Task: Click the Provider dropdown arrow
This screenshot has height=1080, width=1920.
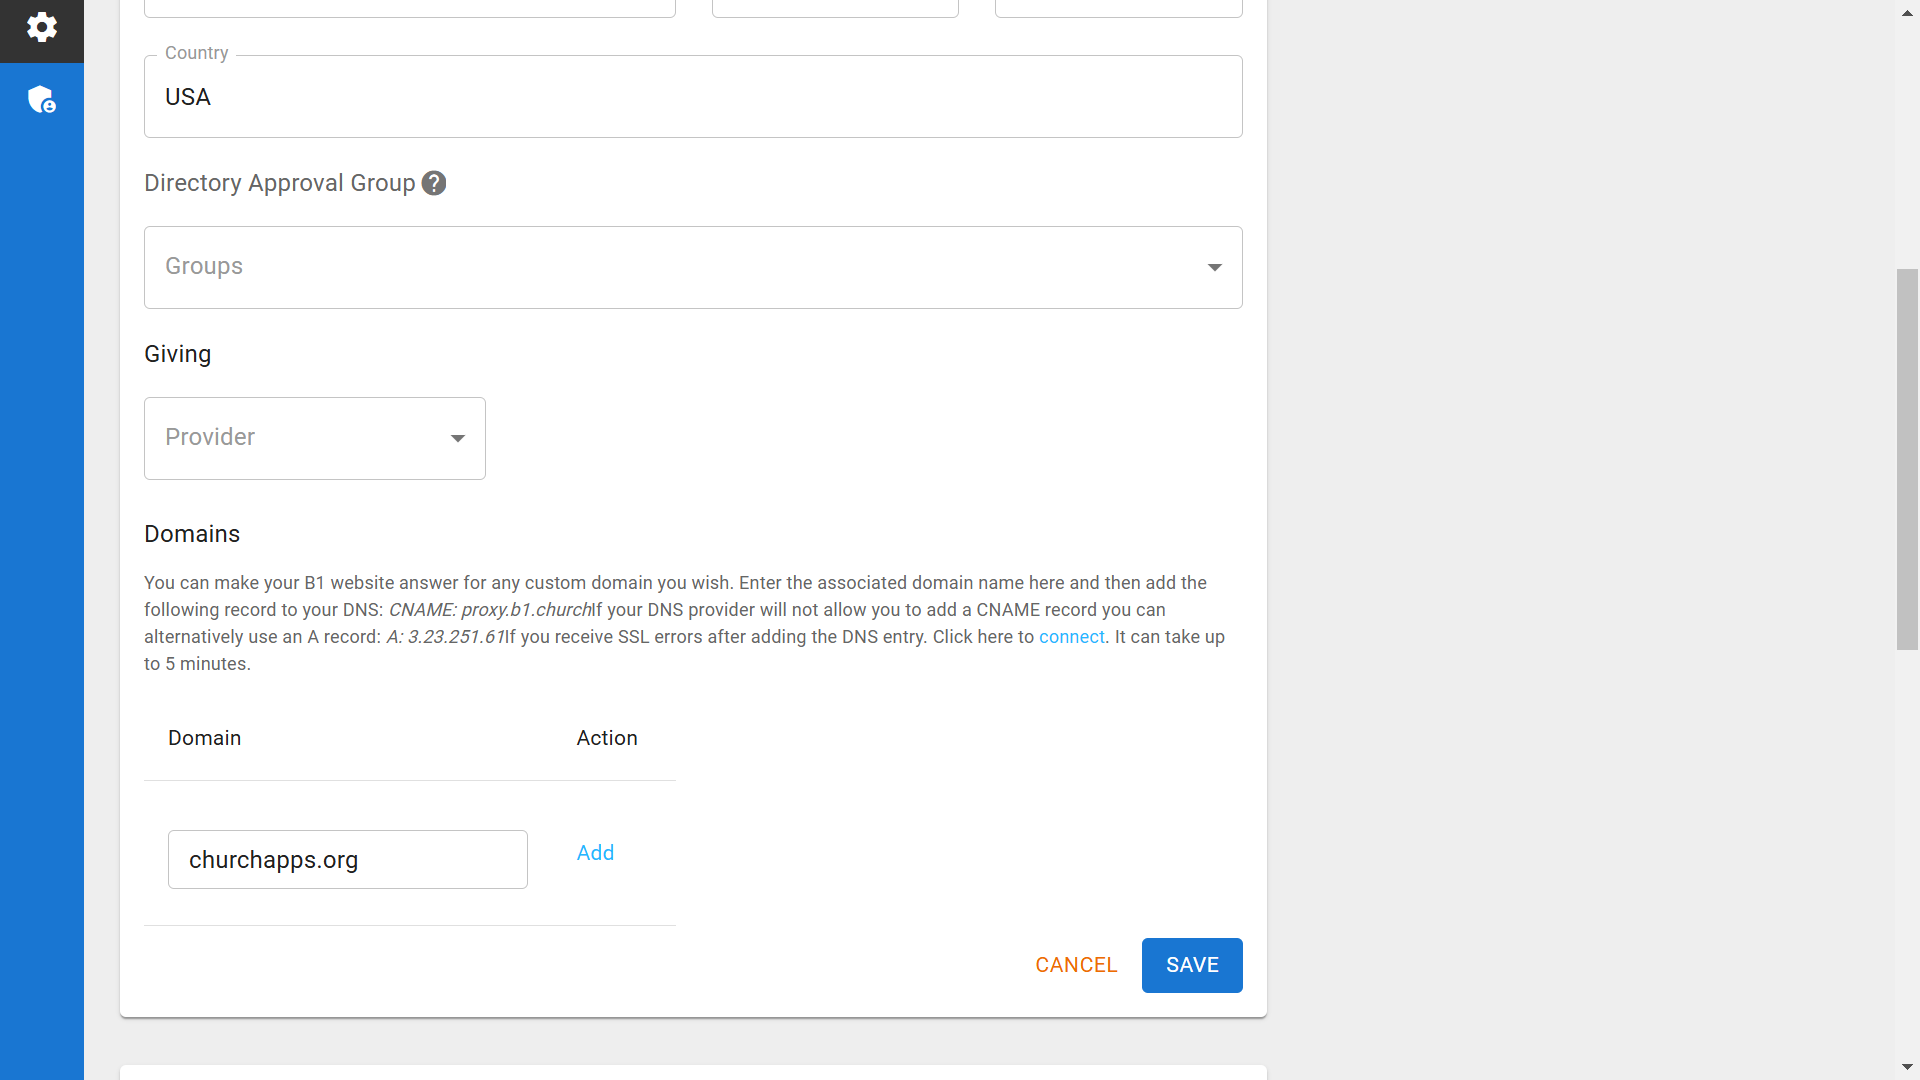Action: (457, 438)
